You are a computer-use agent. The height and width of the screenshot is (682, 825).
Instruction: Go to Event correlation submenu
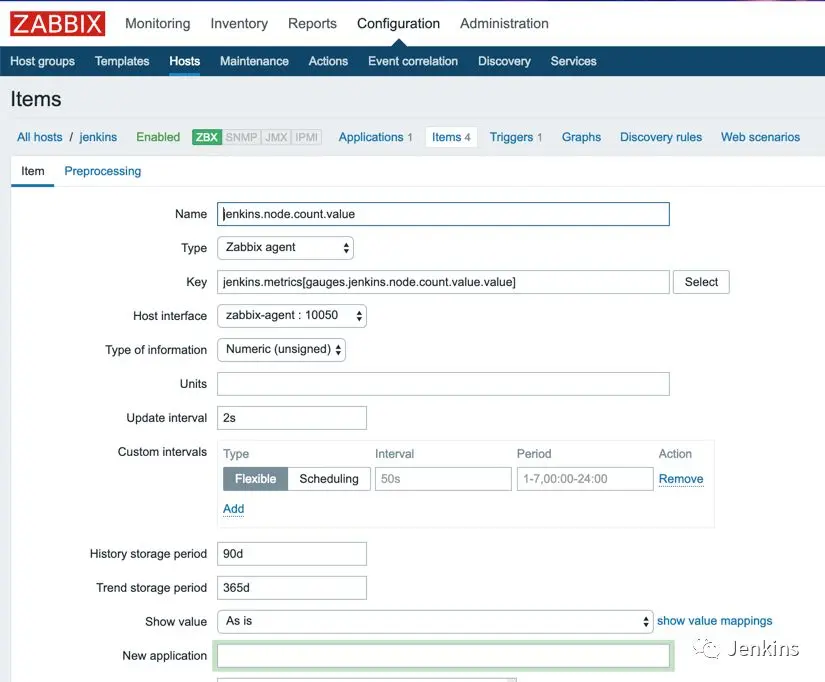pos(413,61)
